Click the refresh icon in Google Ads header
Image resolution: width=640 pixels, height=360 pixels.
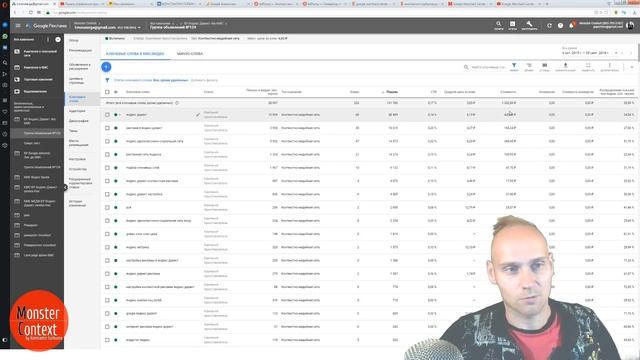click(x=549, y=26)
